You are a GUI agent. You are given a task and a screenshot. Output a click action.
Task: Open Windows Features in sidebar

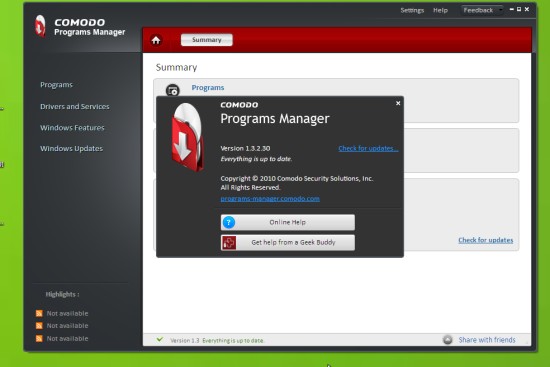(72, 128)
